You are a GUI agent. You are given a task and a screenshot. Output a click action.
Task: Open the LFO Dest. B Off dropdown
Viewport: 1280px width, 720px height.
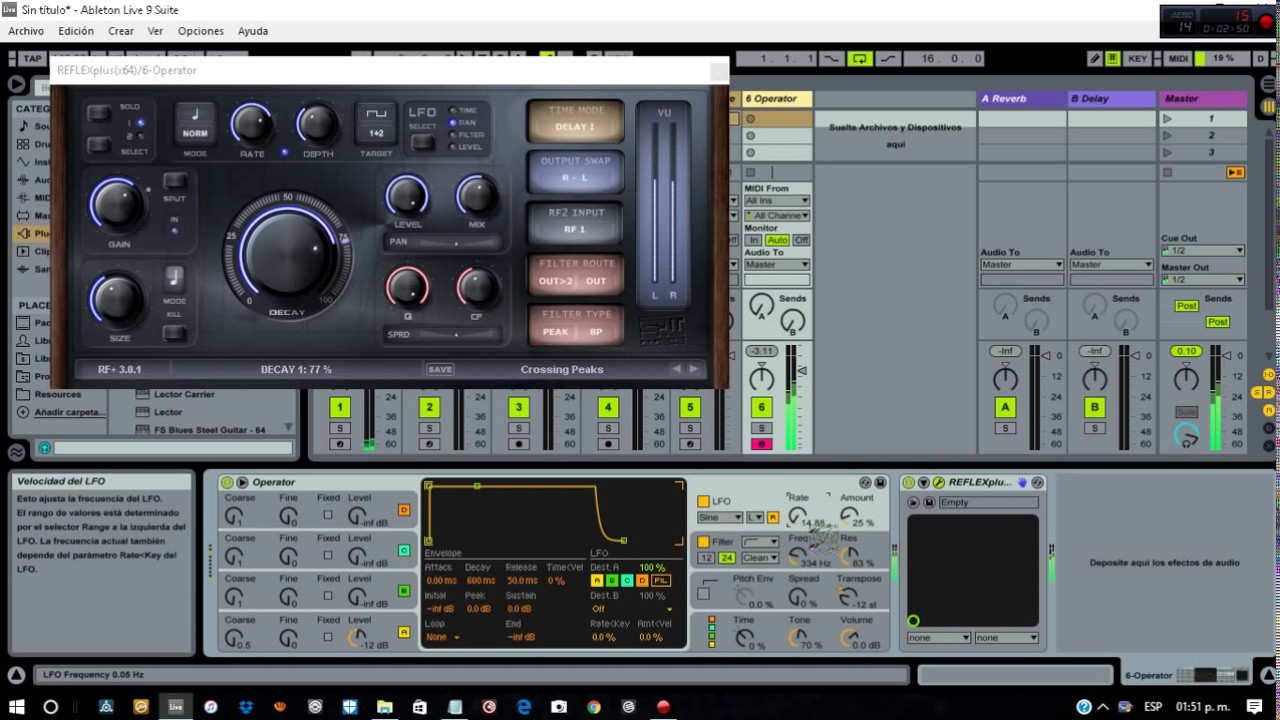[x=631, y=608]
